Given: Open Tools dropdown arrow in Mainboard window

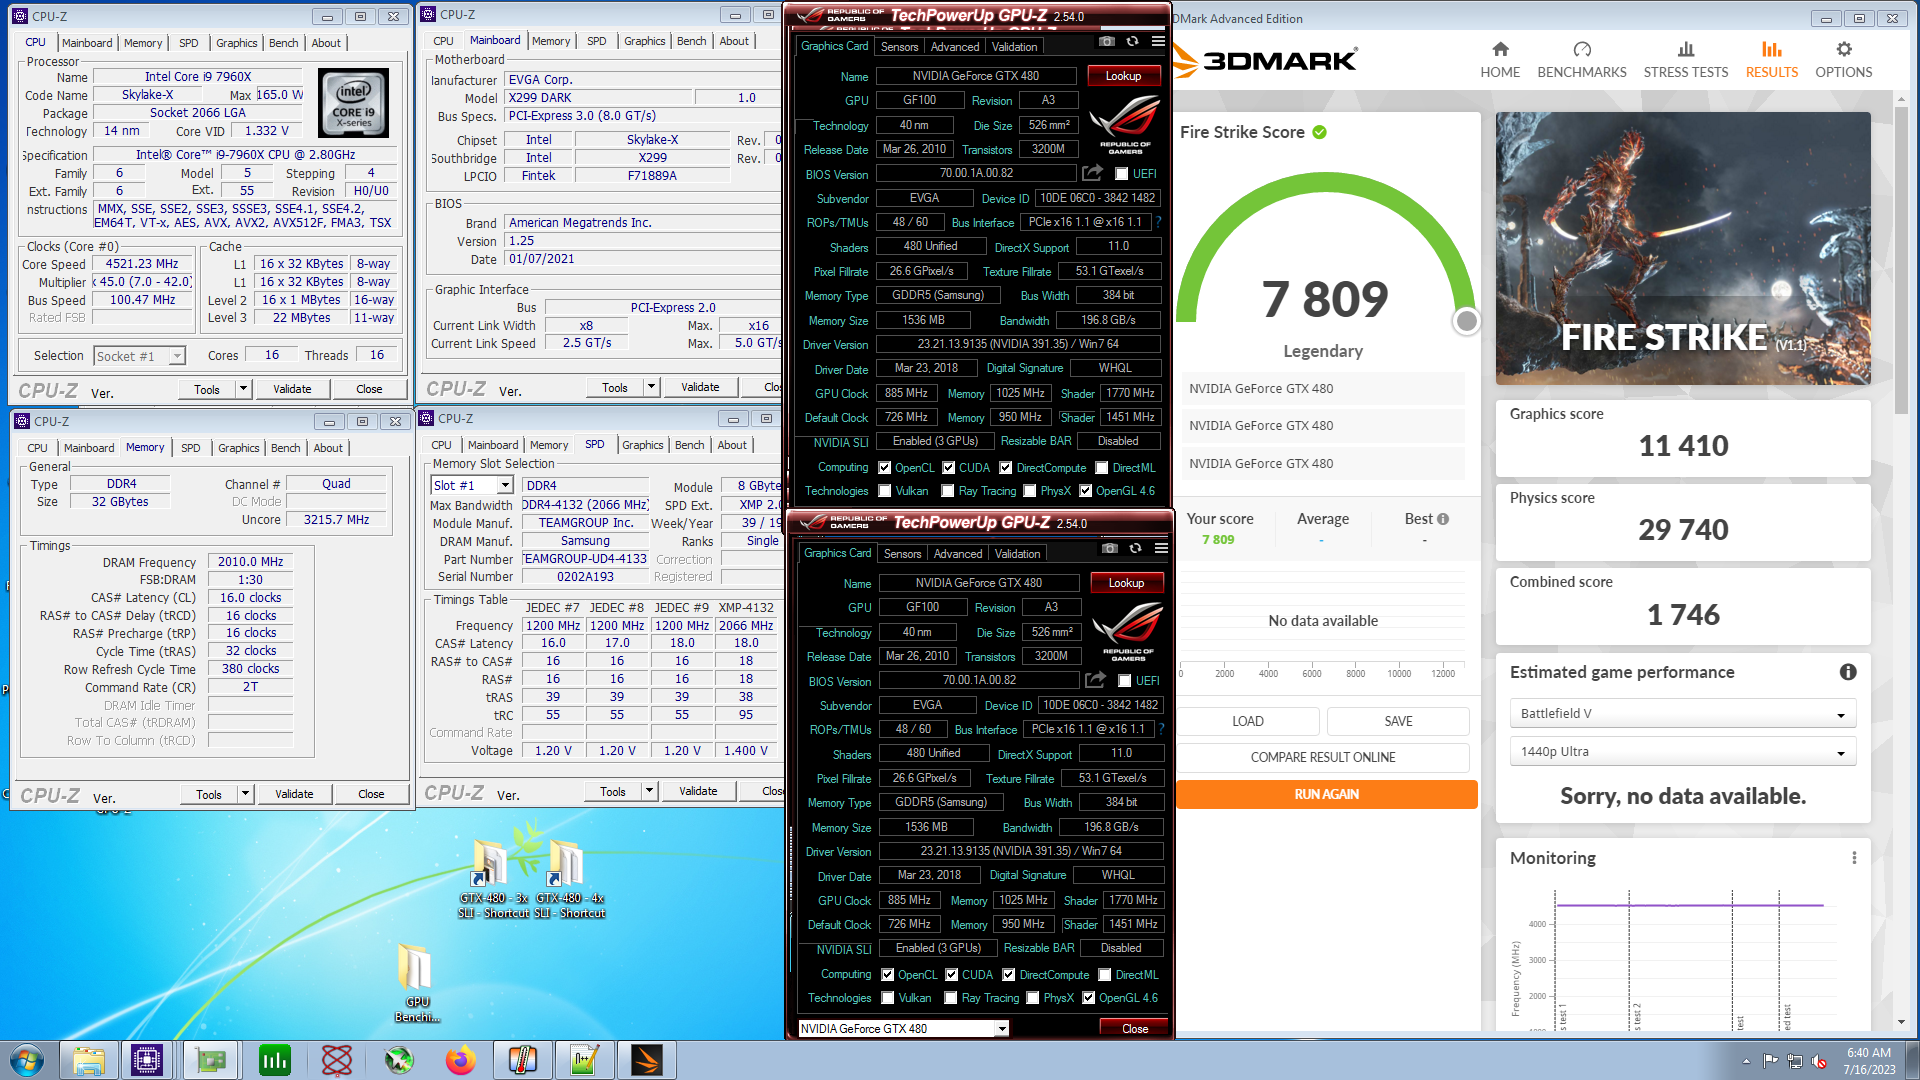Looking at the screenshot, I should click(x=651, y=387).
